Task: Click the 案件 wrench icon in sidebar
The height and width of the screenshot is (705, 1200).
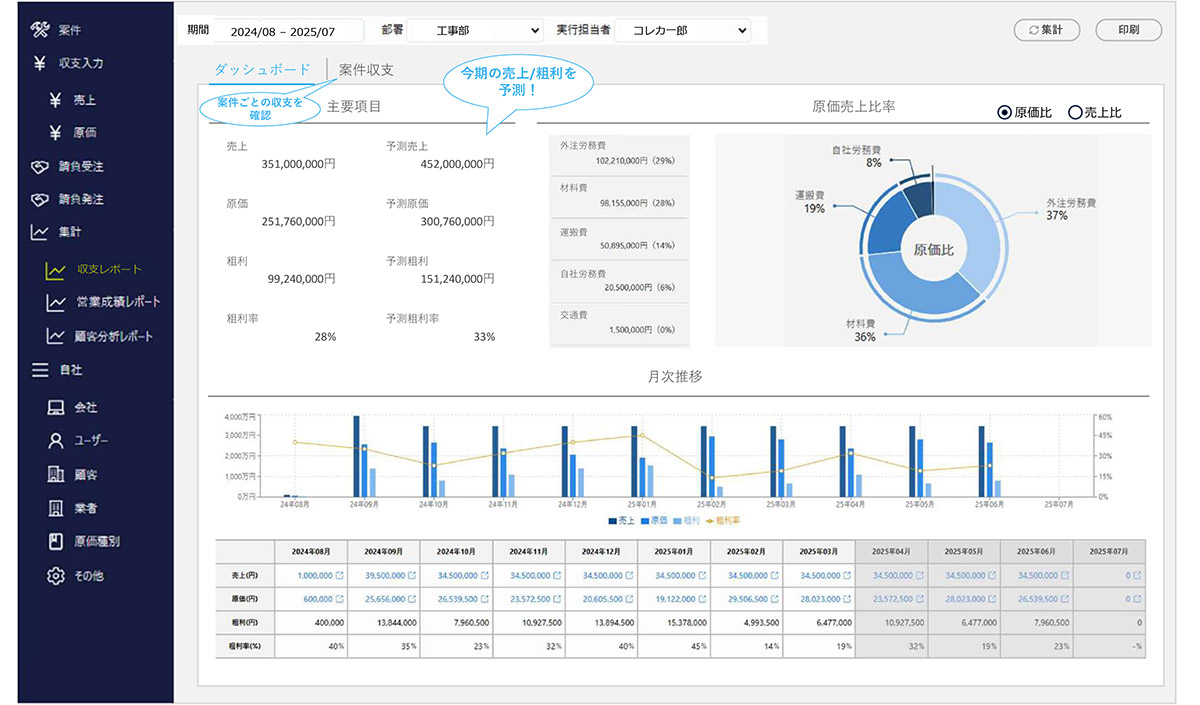Action: pyautogui.click(x=40, y=29)
